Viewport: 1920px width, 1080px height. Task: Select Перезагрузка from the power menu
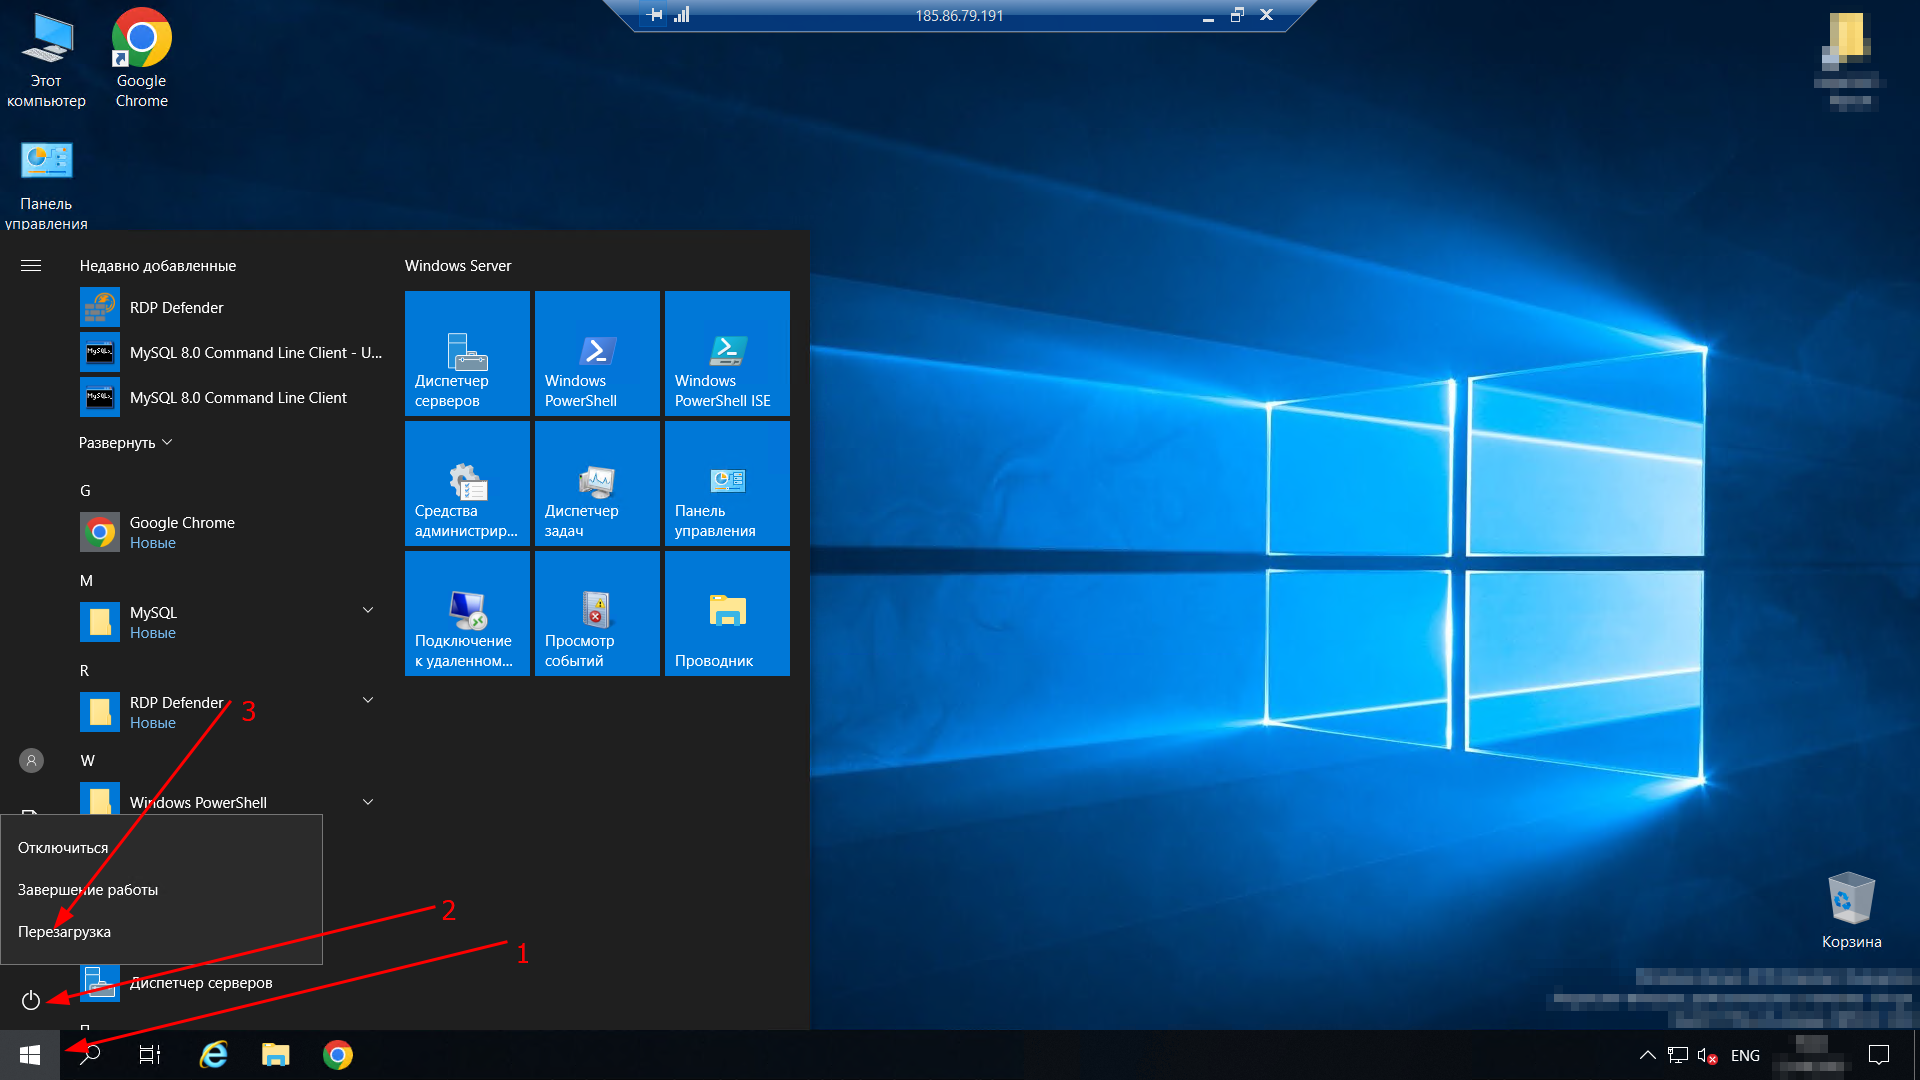click(x=65, y=932)
